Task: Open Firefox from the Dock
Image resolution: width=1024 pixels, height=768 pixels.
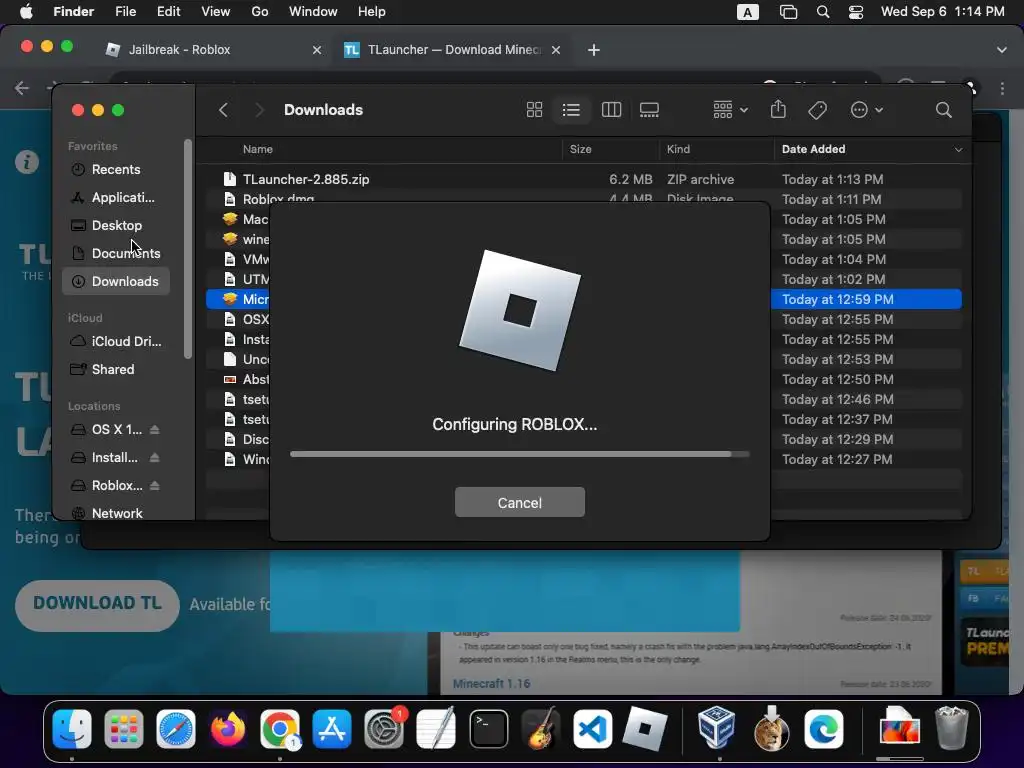Action: (x=228, y=728)
